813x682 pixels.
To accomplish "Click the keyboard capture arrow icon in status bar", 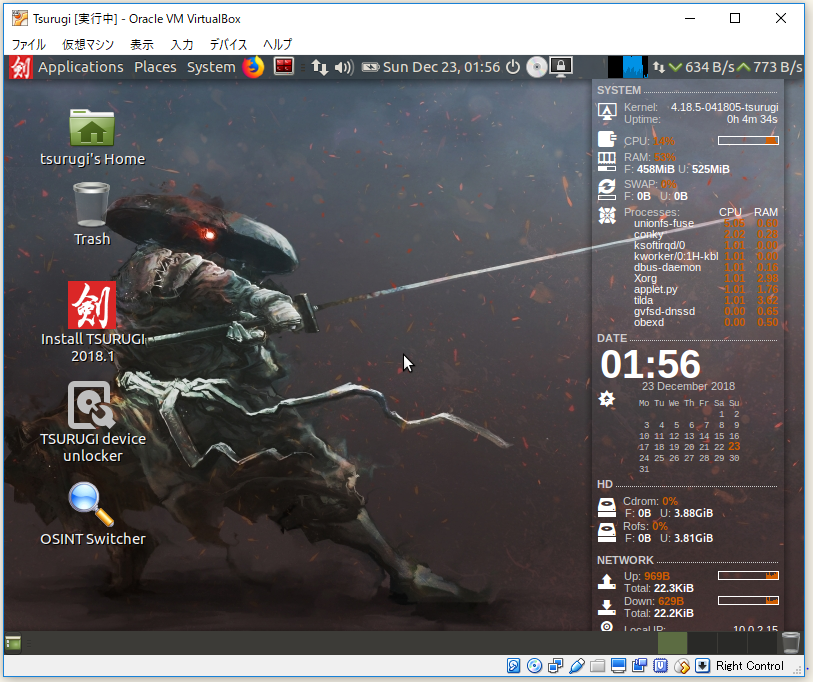I will [702, 665].
